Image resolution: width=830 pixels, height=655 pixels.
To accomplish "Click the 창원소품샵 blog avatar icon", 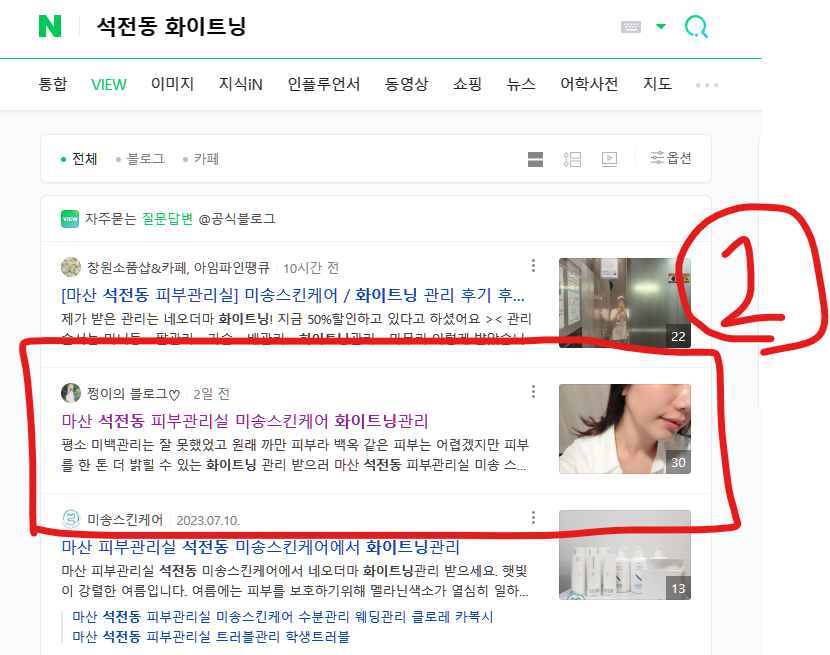I will point(71,267).
